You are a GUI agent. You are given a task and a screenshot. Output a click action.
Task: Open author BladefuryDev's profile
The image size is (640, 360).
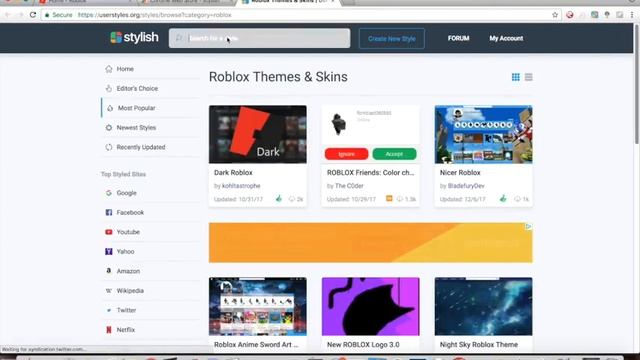(466, 186)
